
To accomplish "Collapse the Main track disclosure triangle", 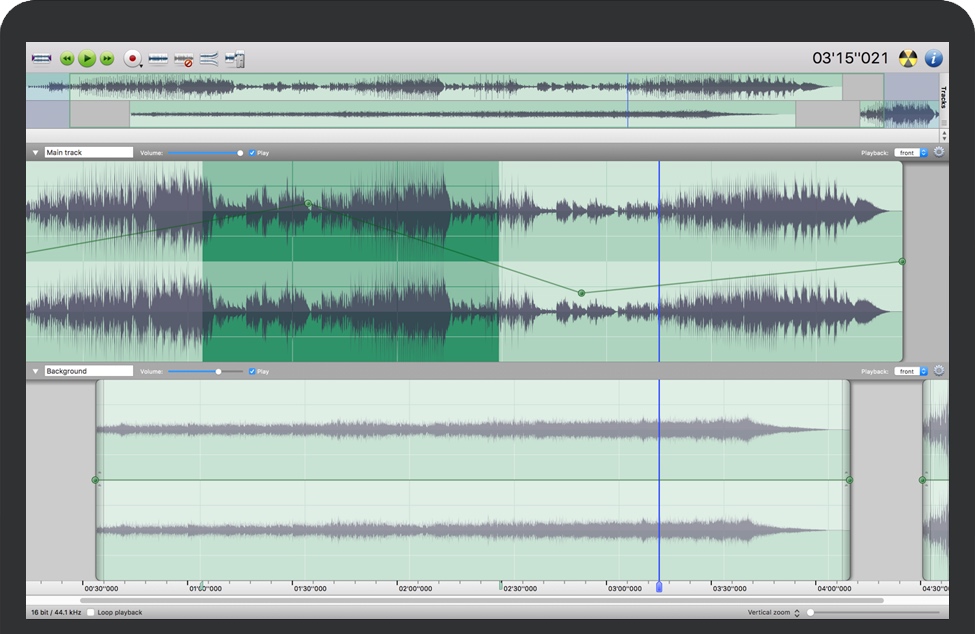I will point(36,153).
